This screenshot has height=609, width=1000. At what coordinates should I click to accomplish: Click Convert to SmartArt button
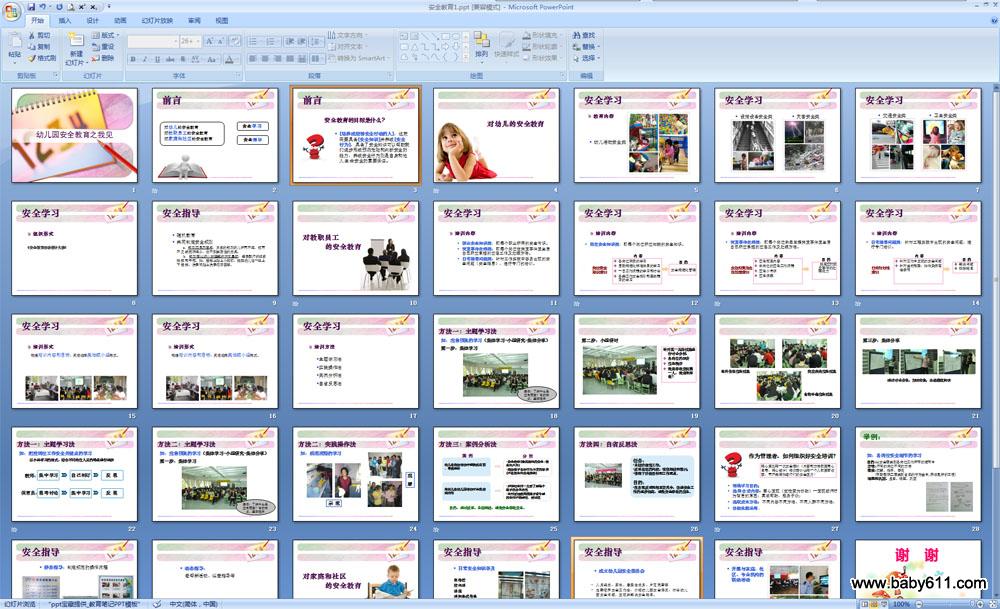point(357,58)
